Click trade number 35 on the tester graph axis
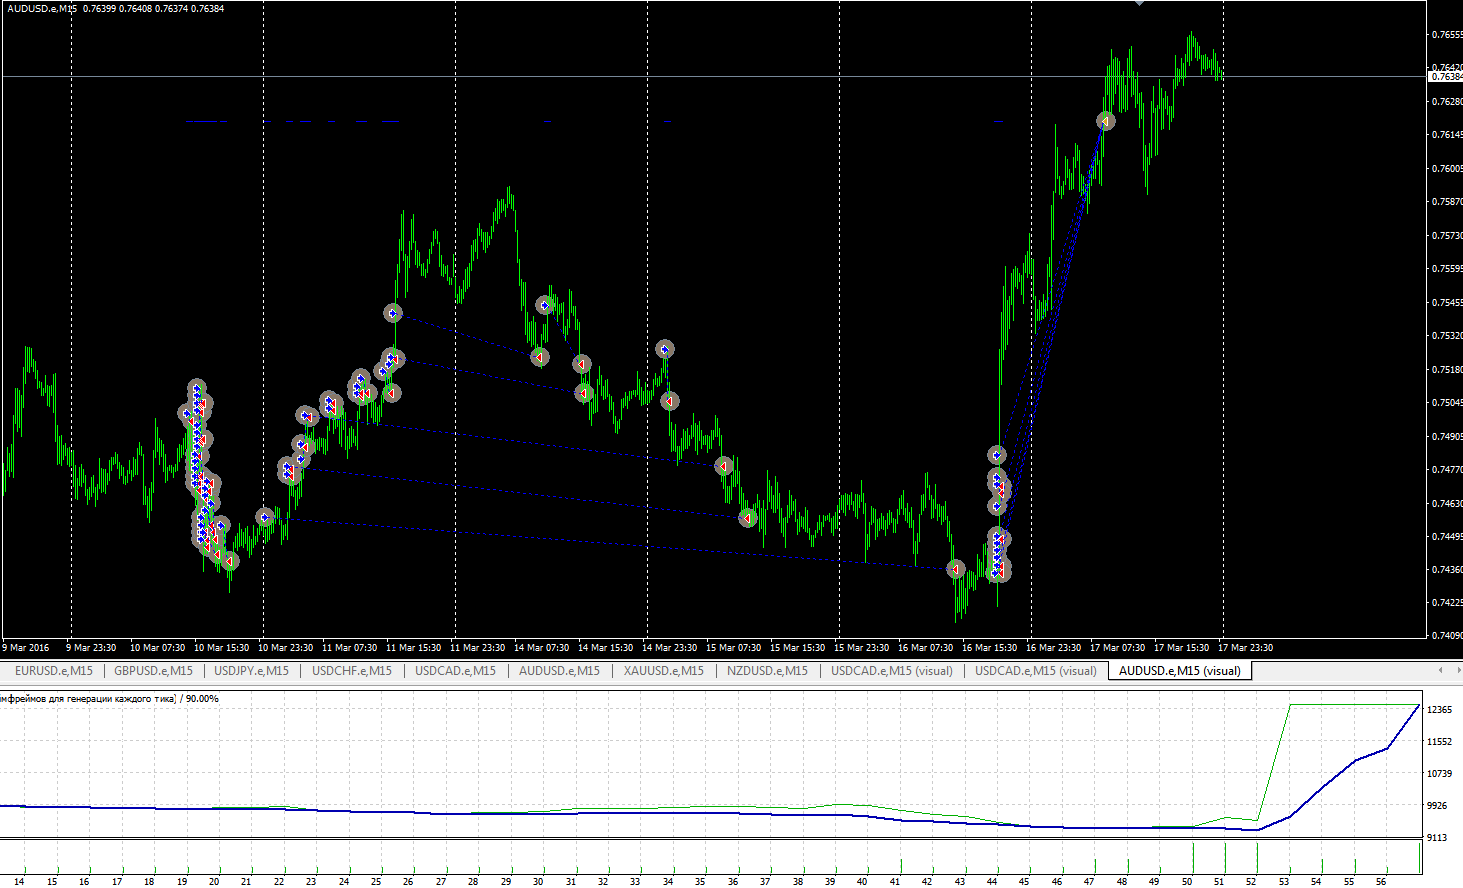 click(x=700, y=882)
